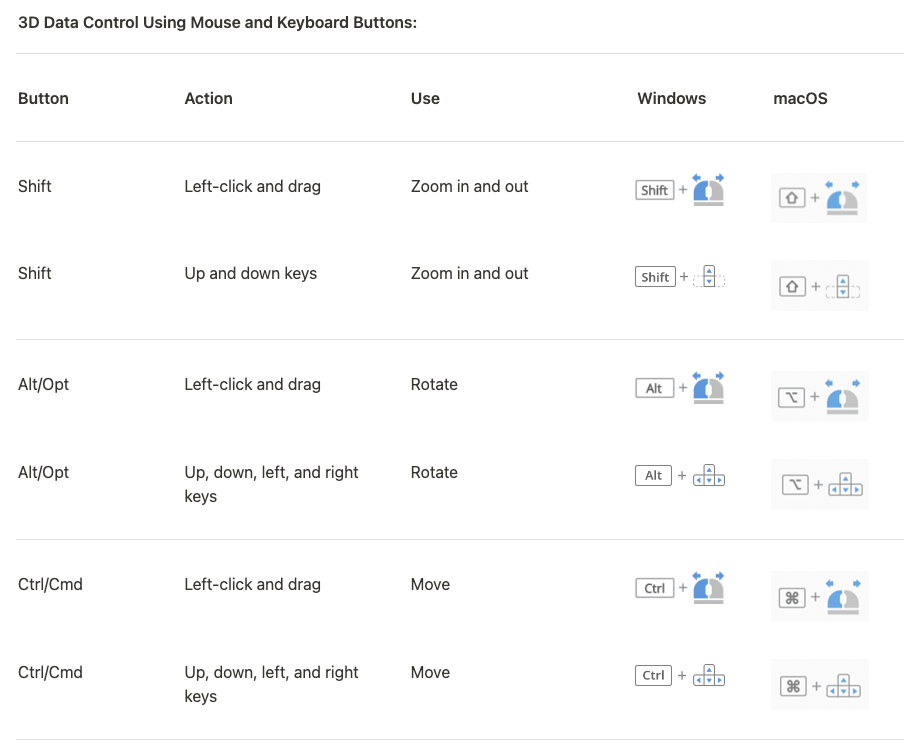Click the macOS Option plus arrow keys image
This screenshot has height=744, width=904.
(819, 484)
